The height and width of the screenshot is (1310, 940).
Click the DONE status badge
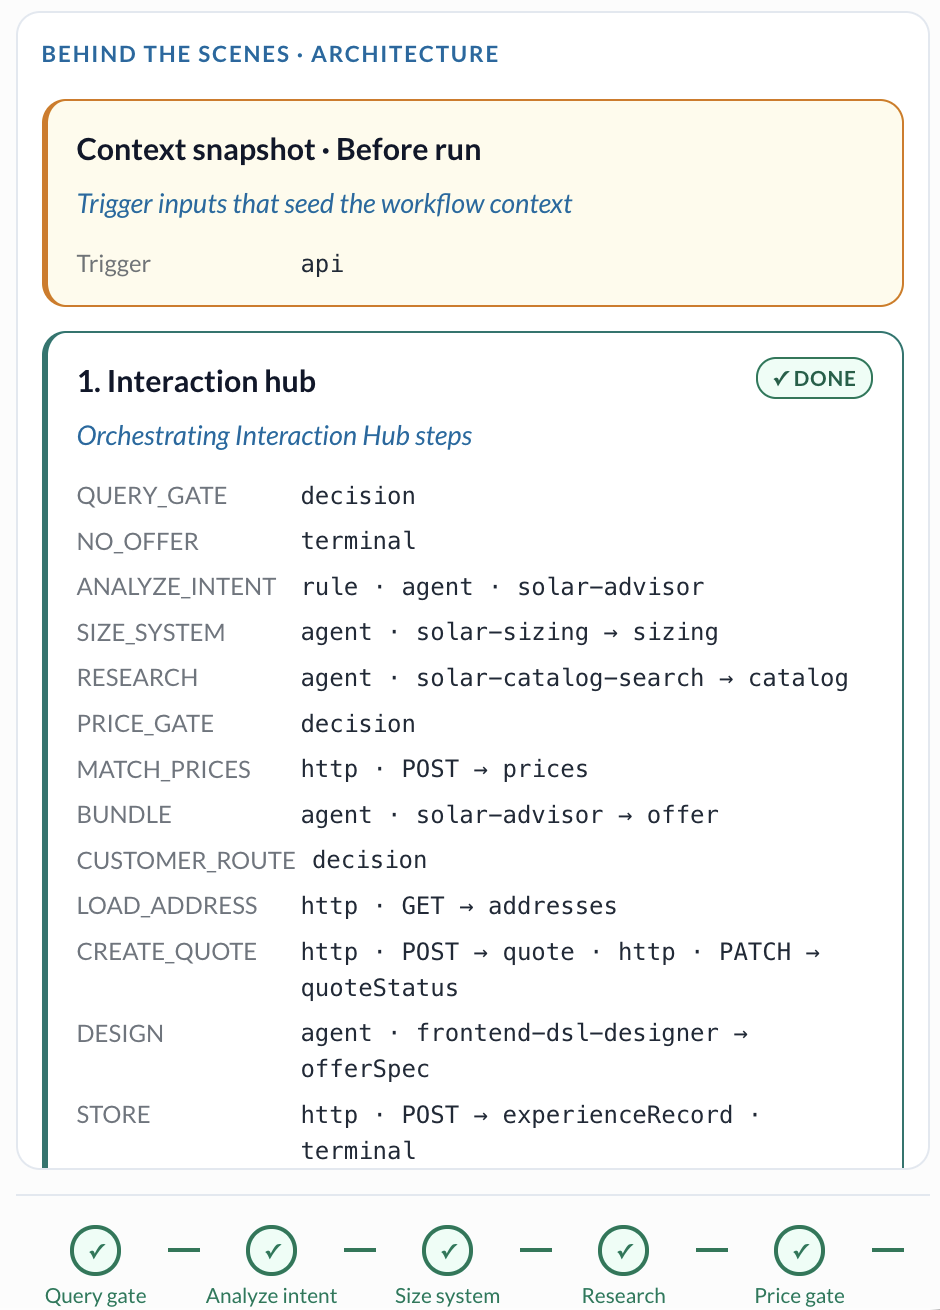click(814, 379)
